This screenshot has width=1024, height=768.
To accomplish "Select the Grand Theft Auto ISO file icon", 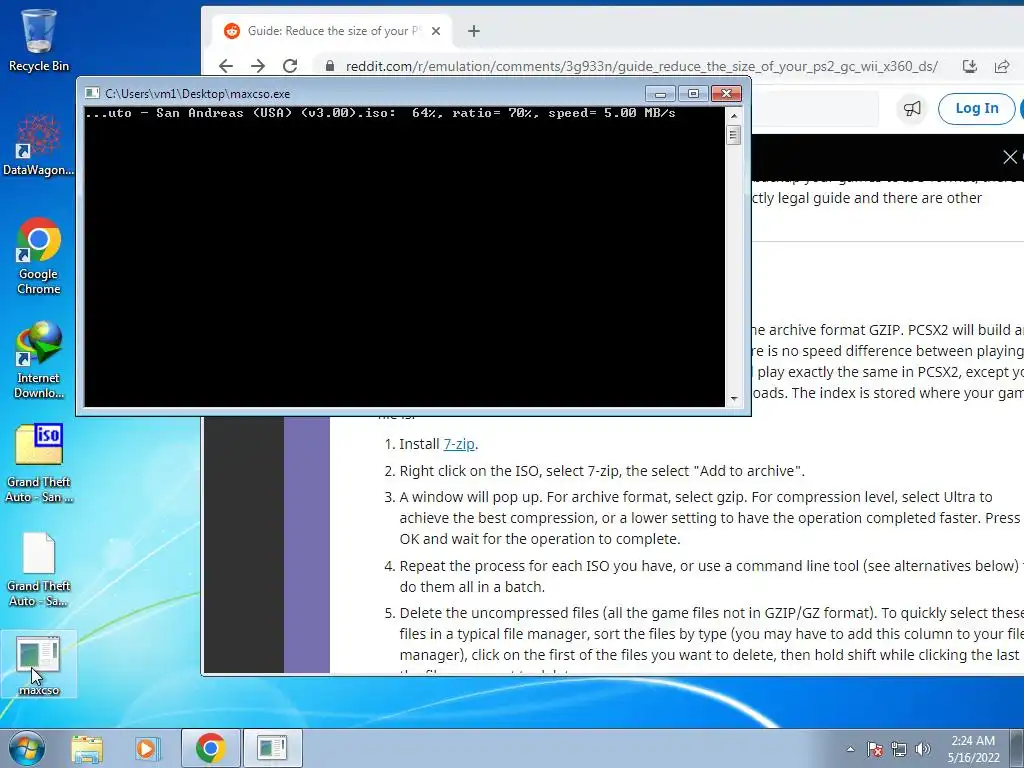I will [39, 464].
